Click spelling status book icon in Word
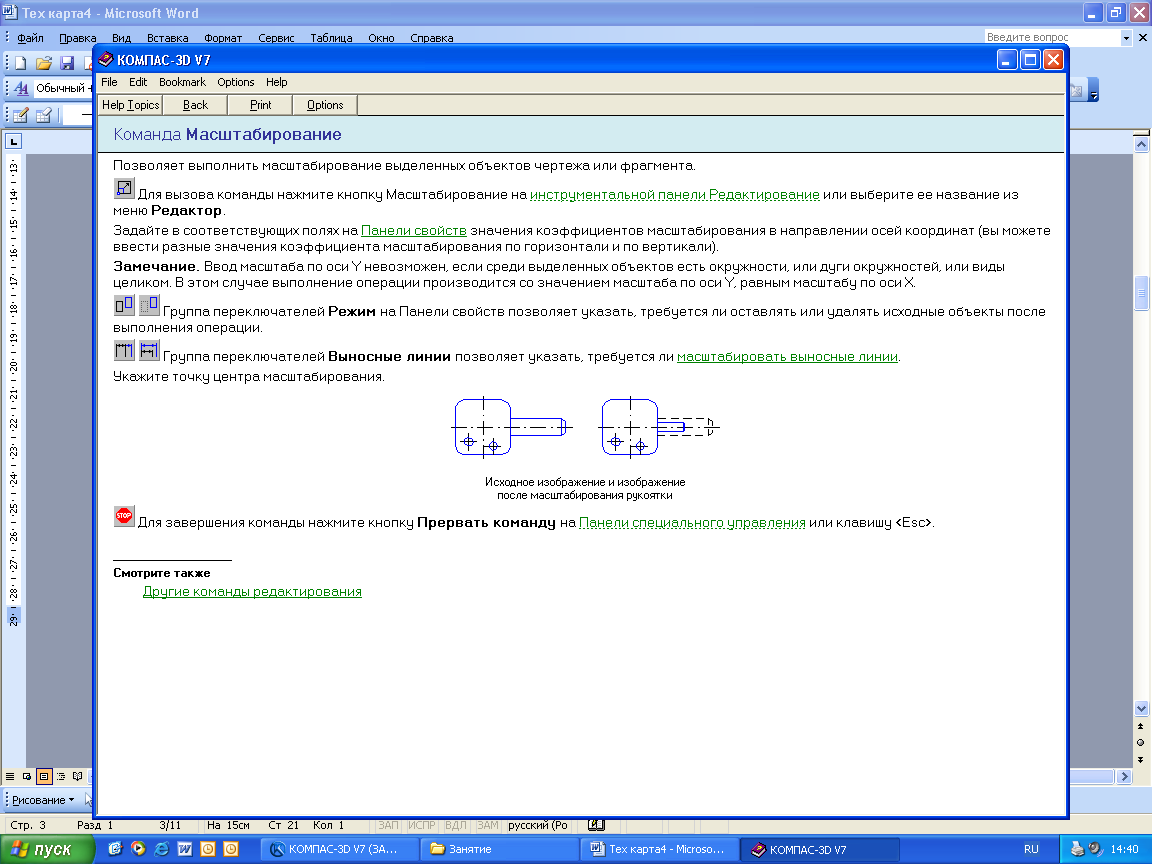 click(597, 825)
